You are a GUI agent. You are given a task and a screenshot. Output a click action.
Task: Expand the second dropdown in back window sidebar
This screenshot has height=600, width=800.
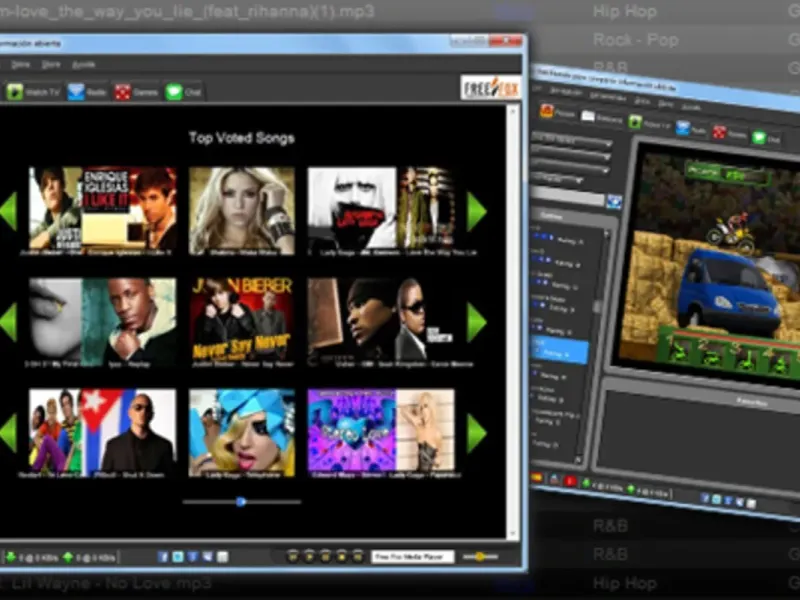571,154
